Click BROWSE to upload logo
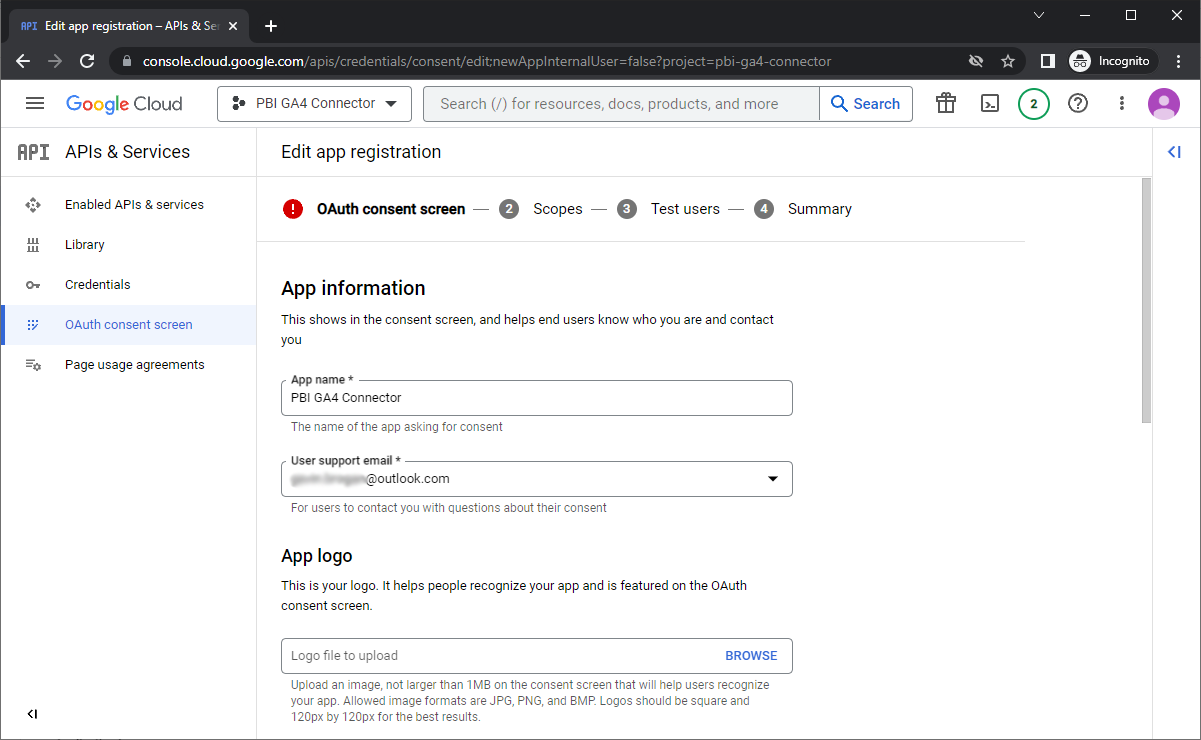Image resolution: width=1201 pixels, height=740 pixels. (x=751, y=656)
